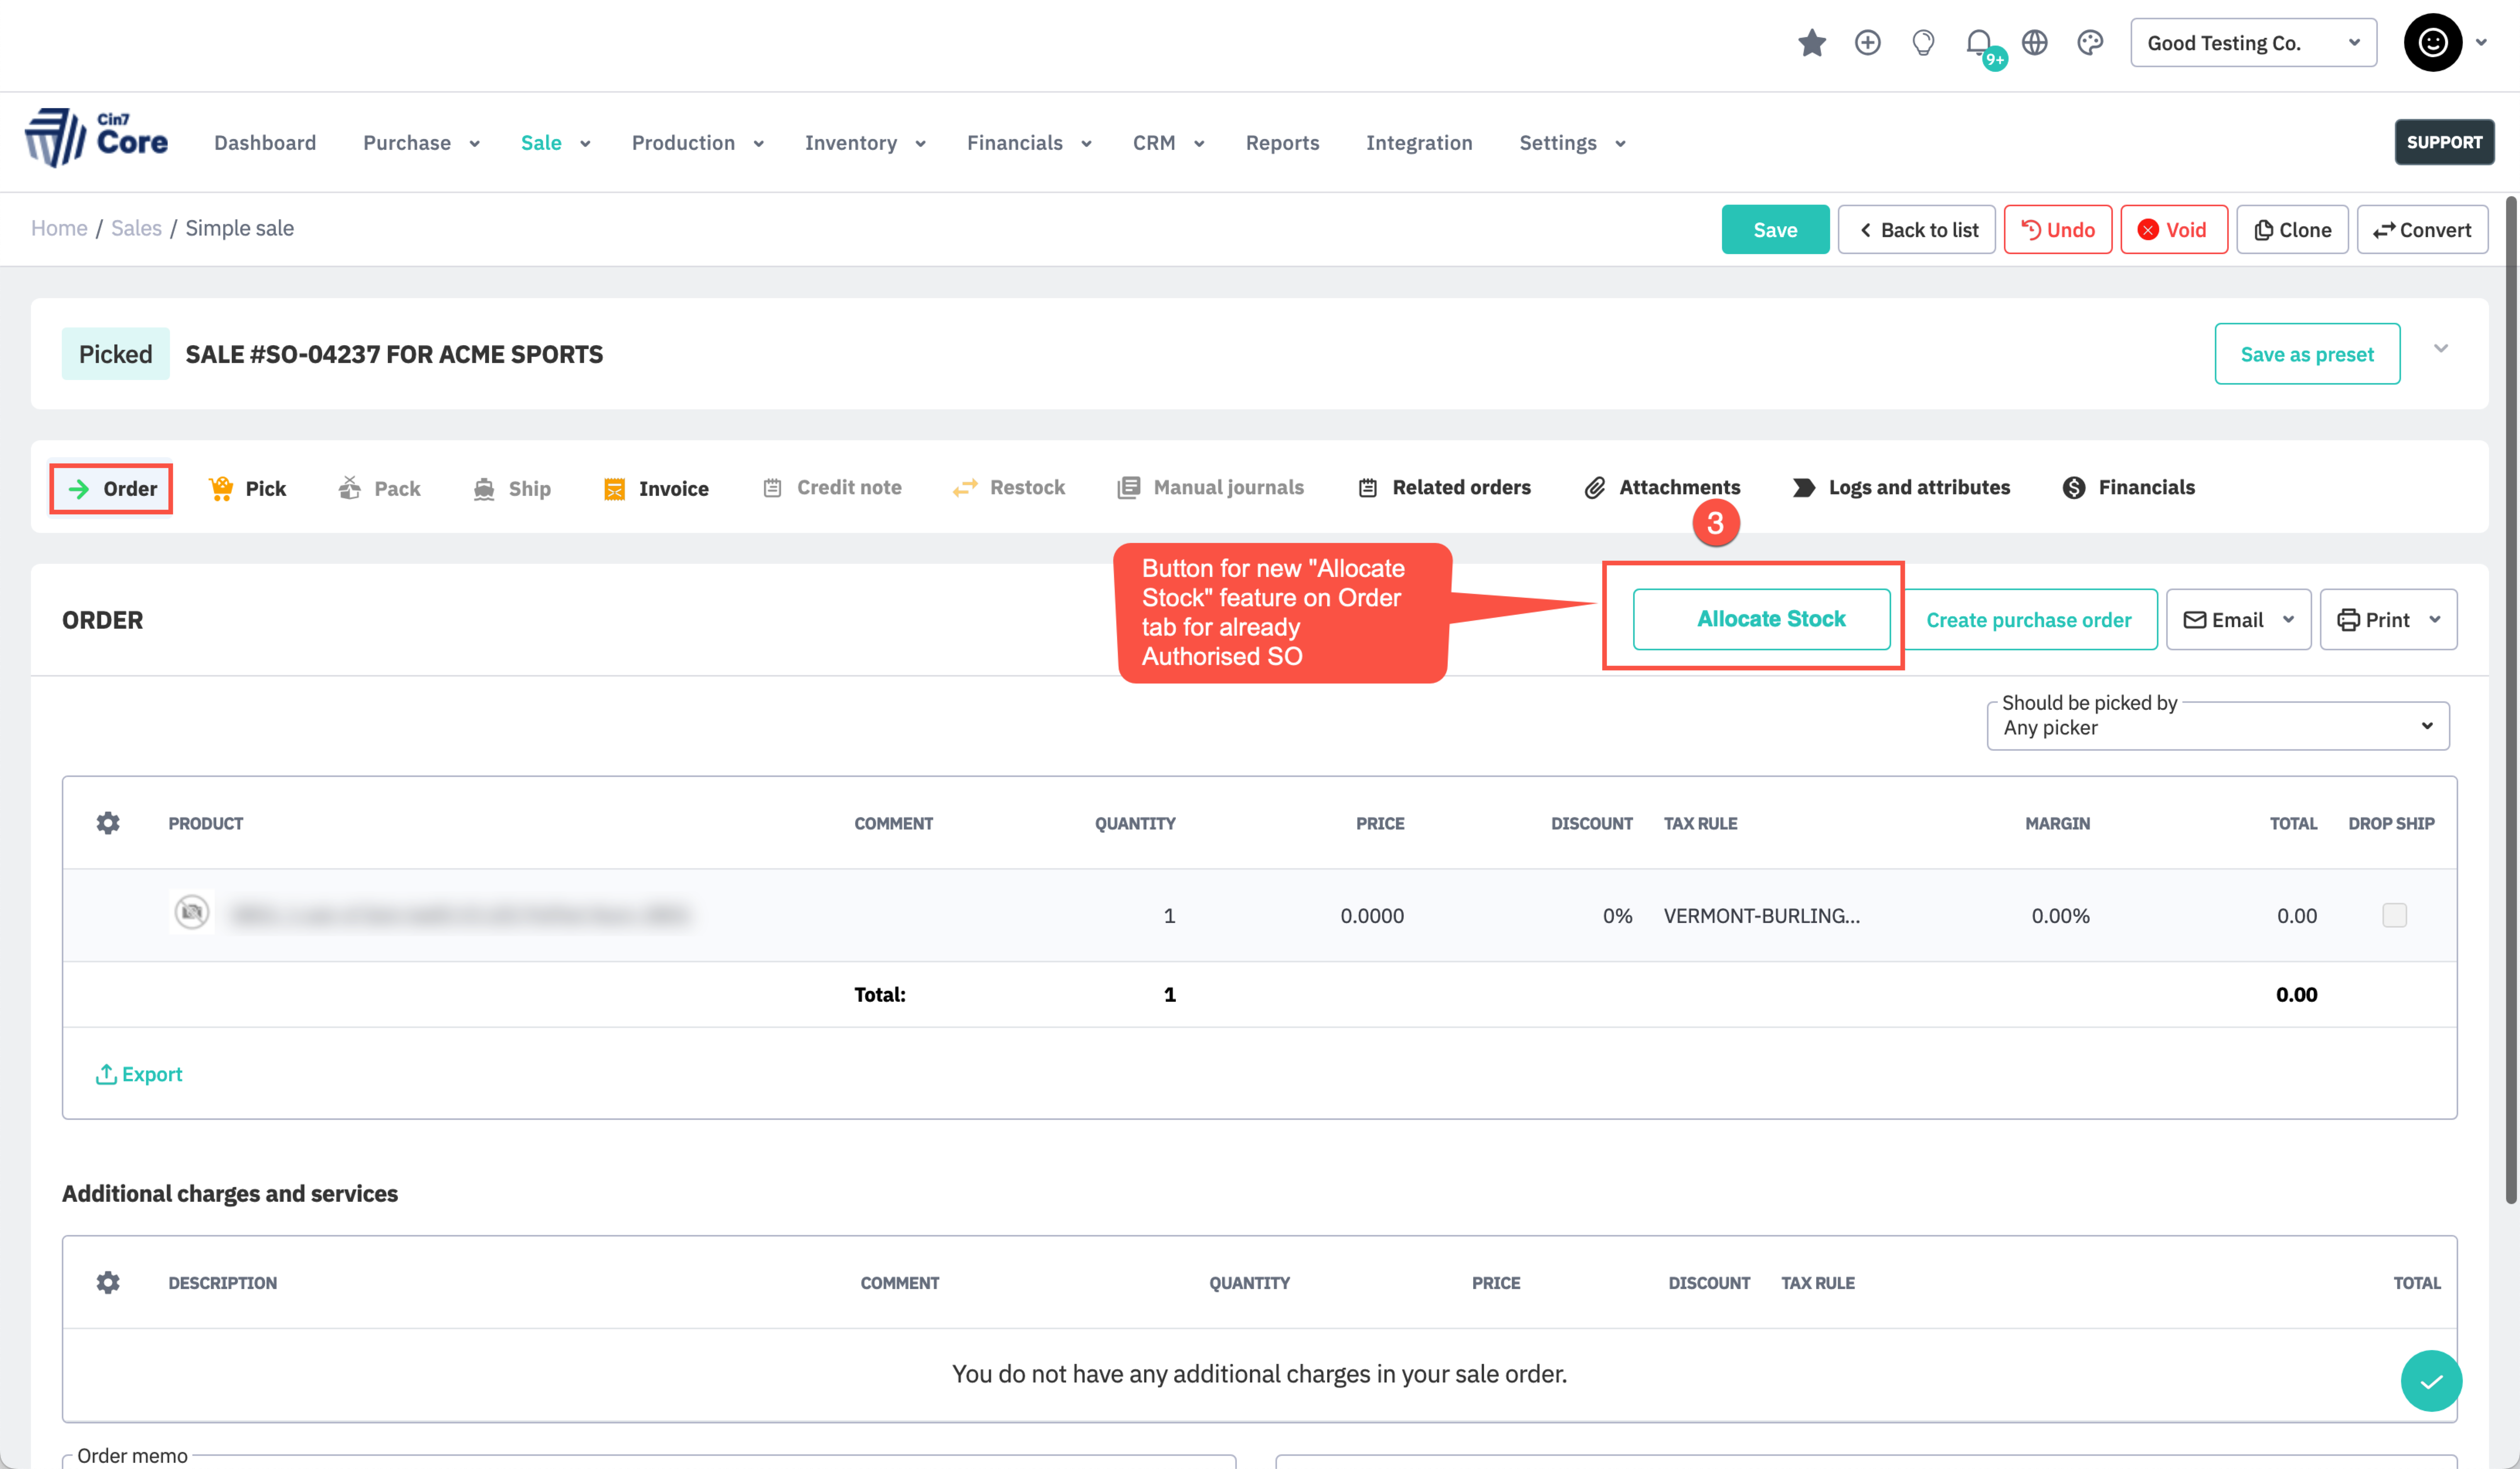Open the color palette theme icon

point(2090,43)
